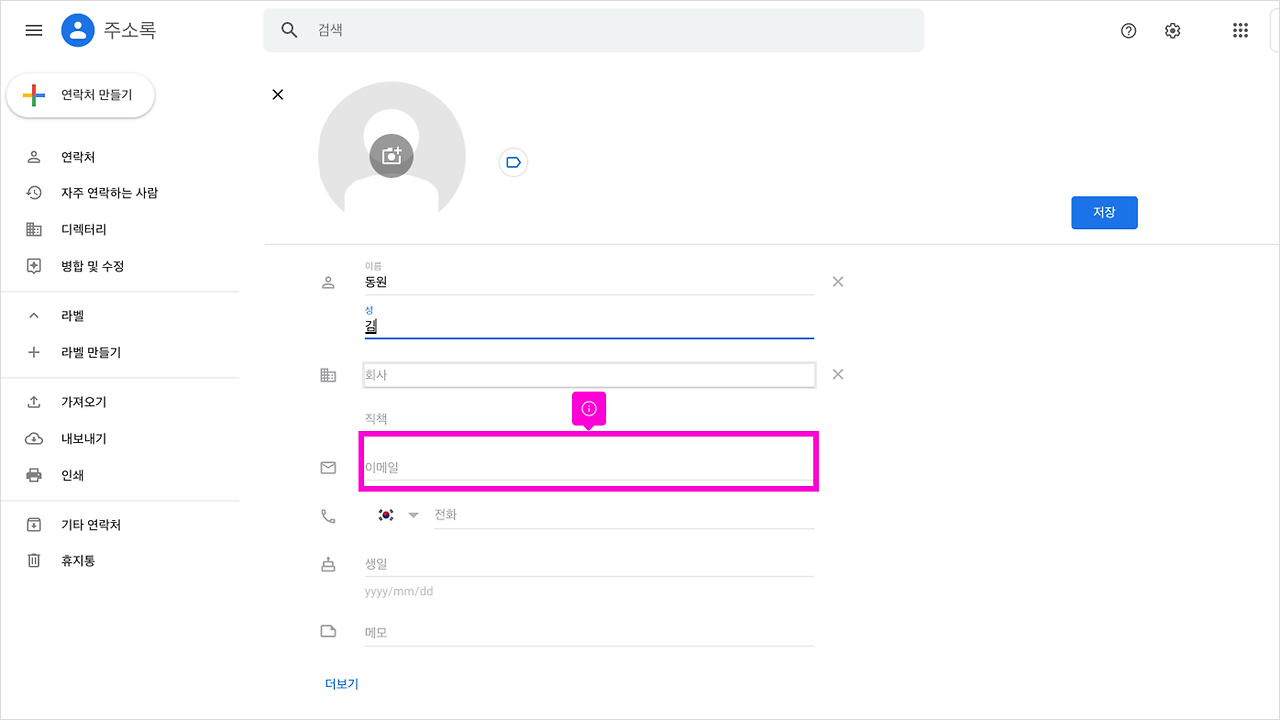Image resolution: width=1280 pixels, height=720 pixels.
Task: Close the contact editing form
Action: (278, 94)
